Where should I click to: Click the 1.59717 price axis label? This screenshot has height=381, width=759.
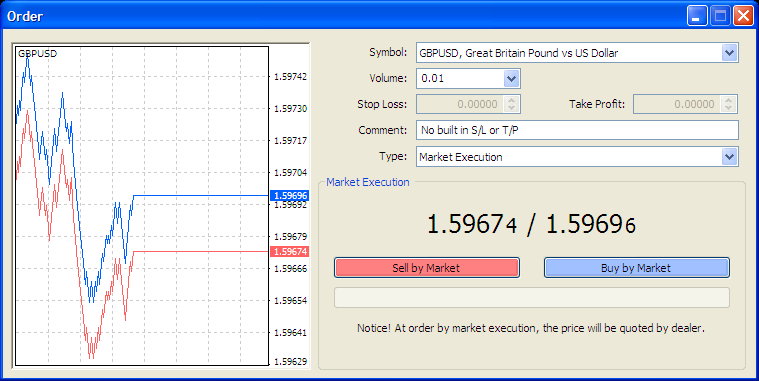click(x=290, y=140)
